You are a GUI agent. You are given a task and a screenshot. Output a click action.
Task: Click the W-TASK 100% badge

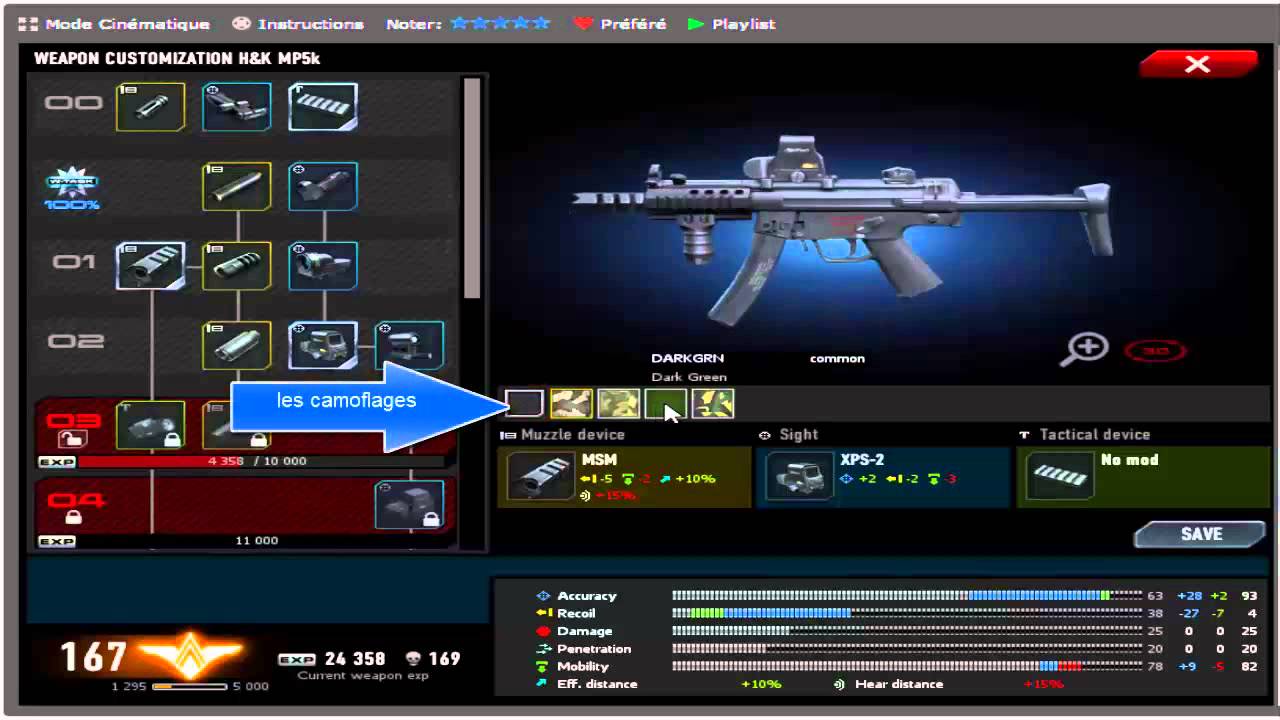coord(72,188)
